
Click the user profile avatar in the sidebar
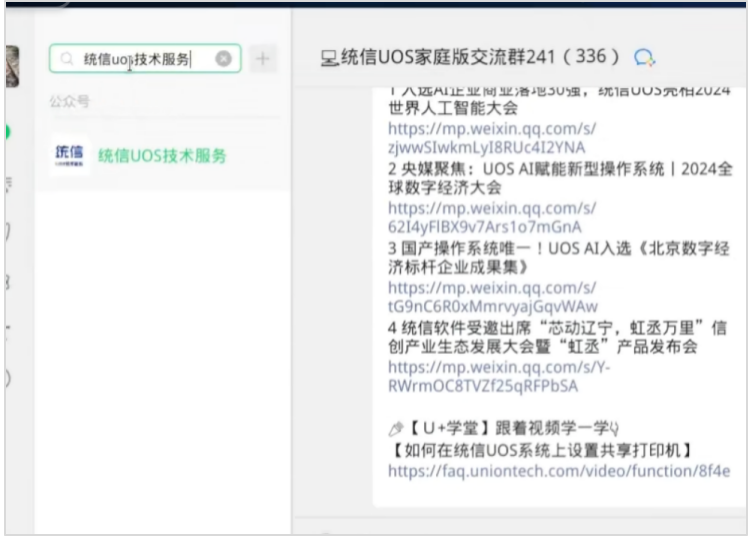pyautogui.click(x=13, y=66)
